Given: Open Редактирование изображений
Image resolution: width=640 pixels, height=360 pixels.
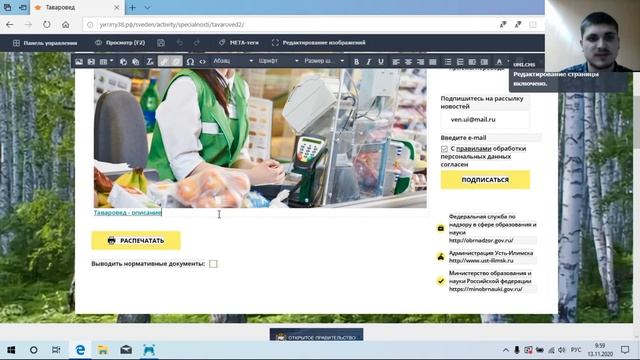Looking at the screenshot, I should (x=319, y=43).
